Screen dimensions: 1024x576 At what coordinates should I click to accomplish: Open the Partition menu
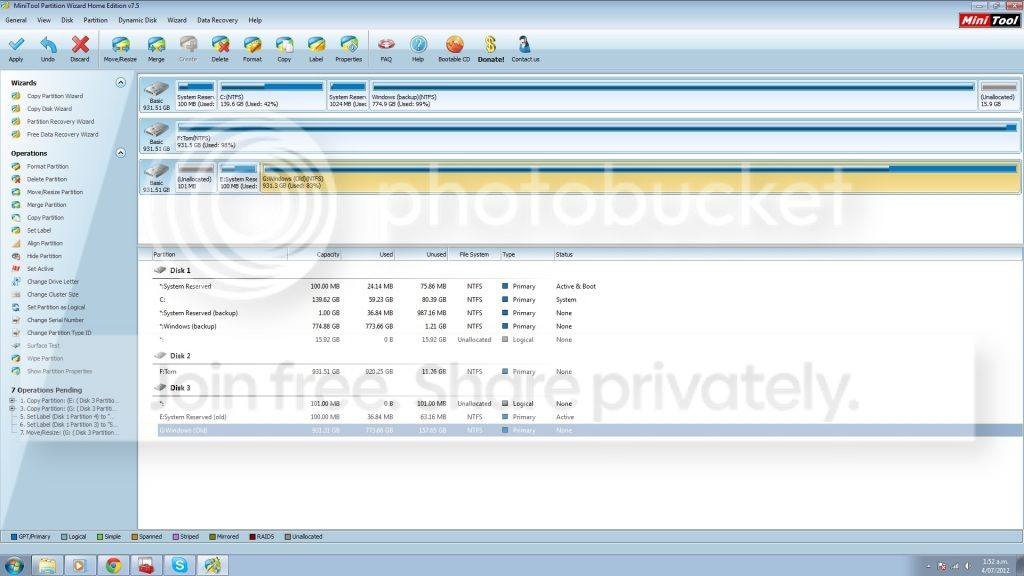(x=95, y=20)
